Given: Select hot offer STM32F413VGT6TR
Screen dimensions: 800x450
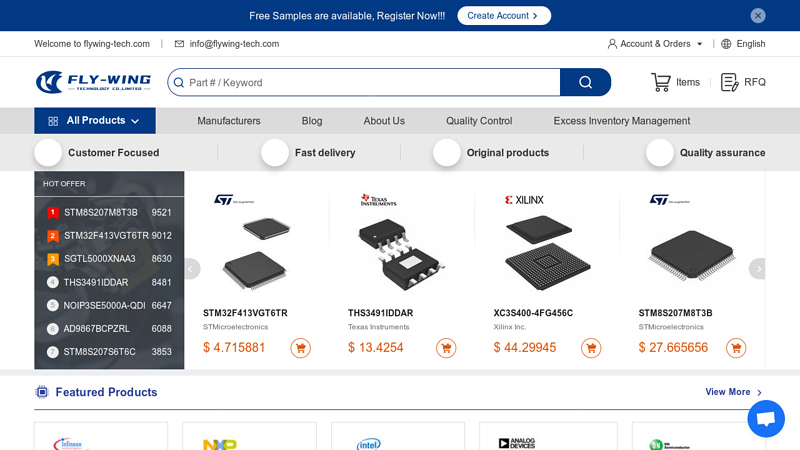Looking at the screenshot, I should pos(109,236).
